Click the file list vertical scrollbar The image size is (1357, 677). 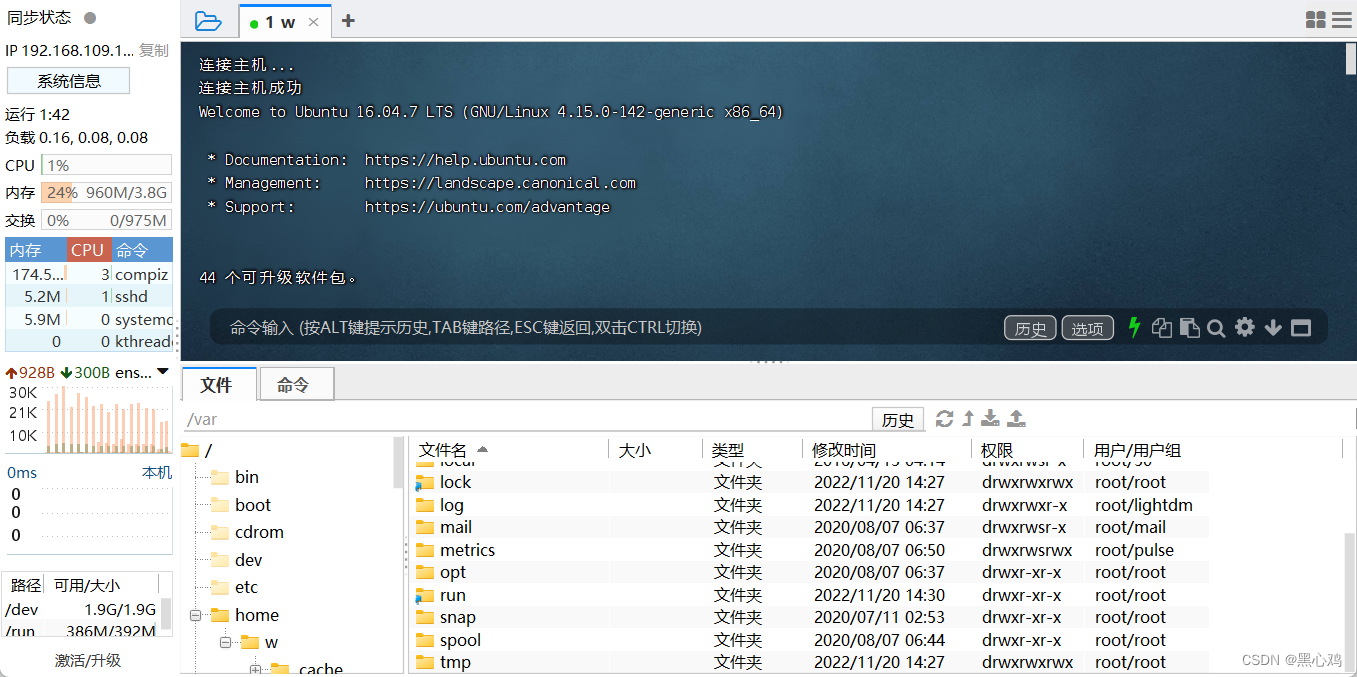pyautogui.click(x=1350, y=600)
